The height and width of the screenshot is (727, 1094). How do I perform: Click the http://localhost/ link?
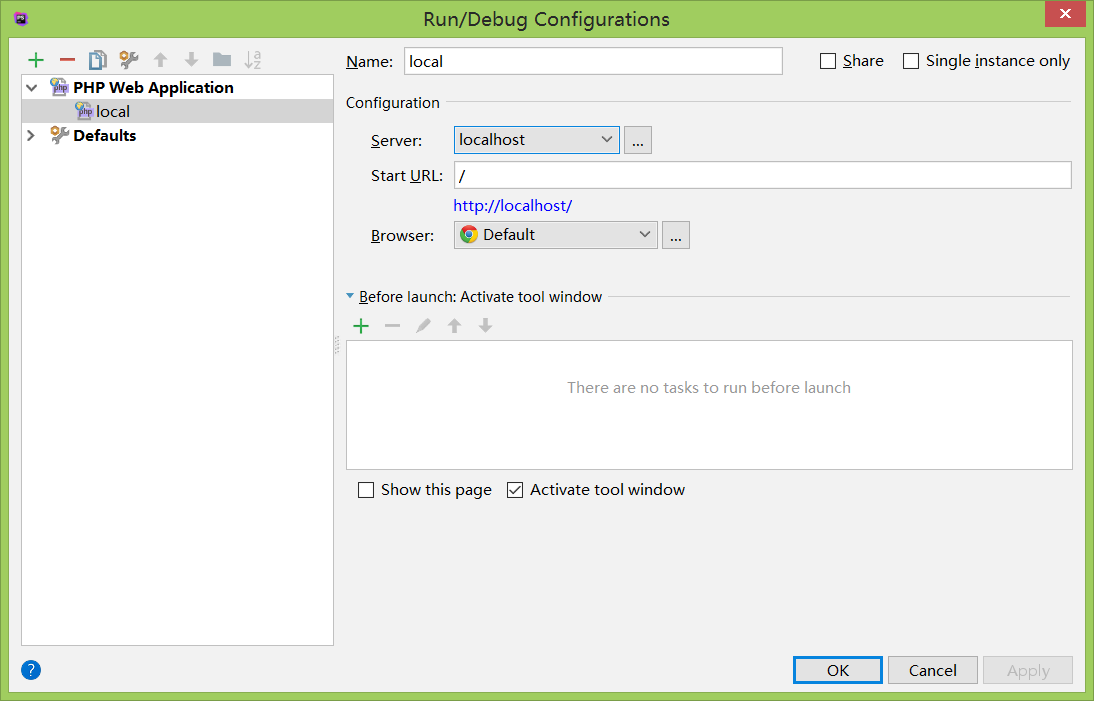(512, 206)
